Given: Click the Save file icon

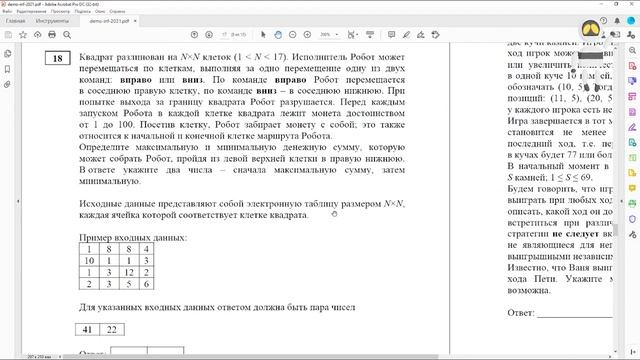Looking at the screenshot, I should (8, 35).
